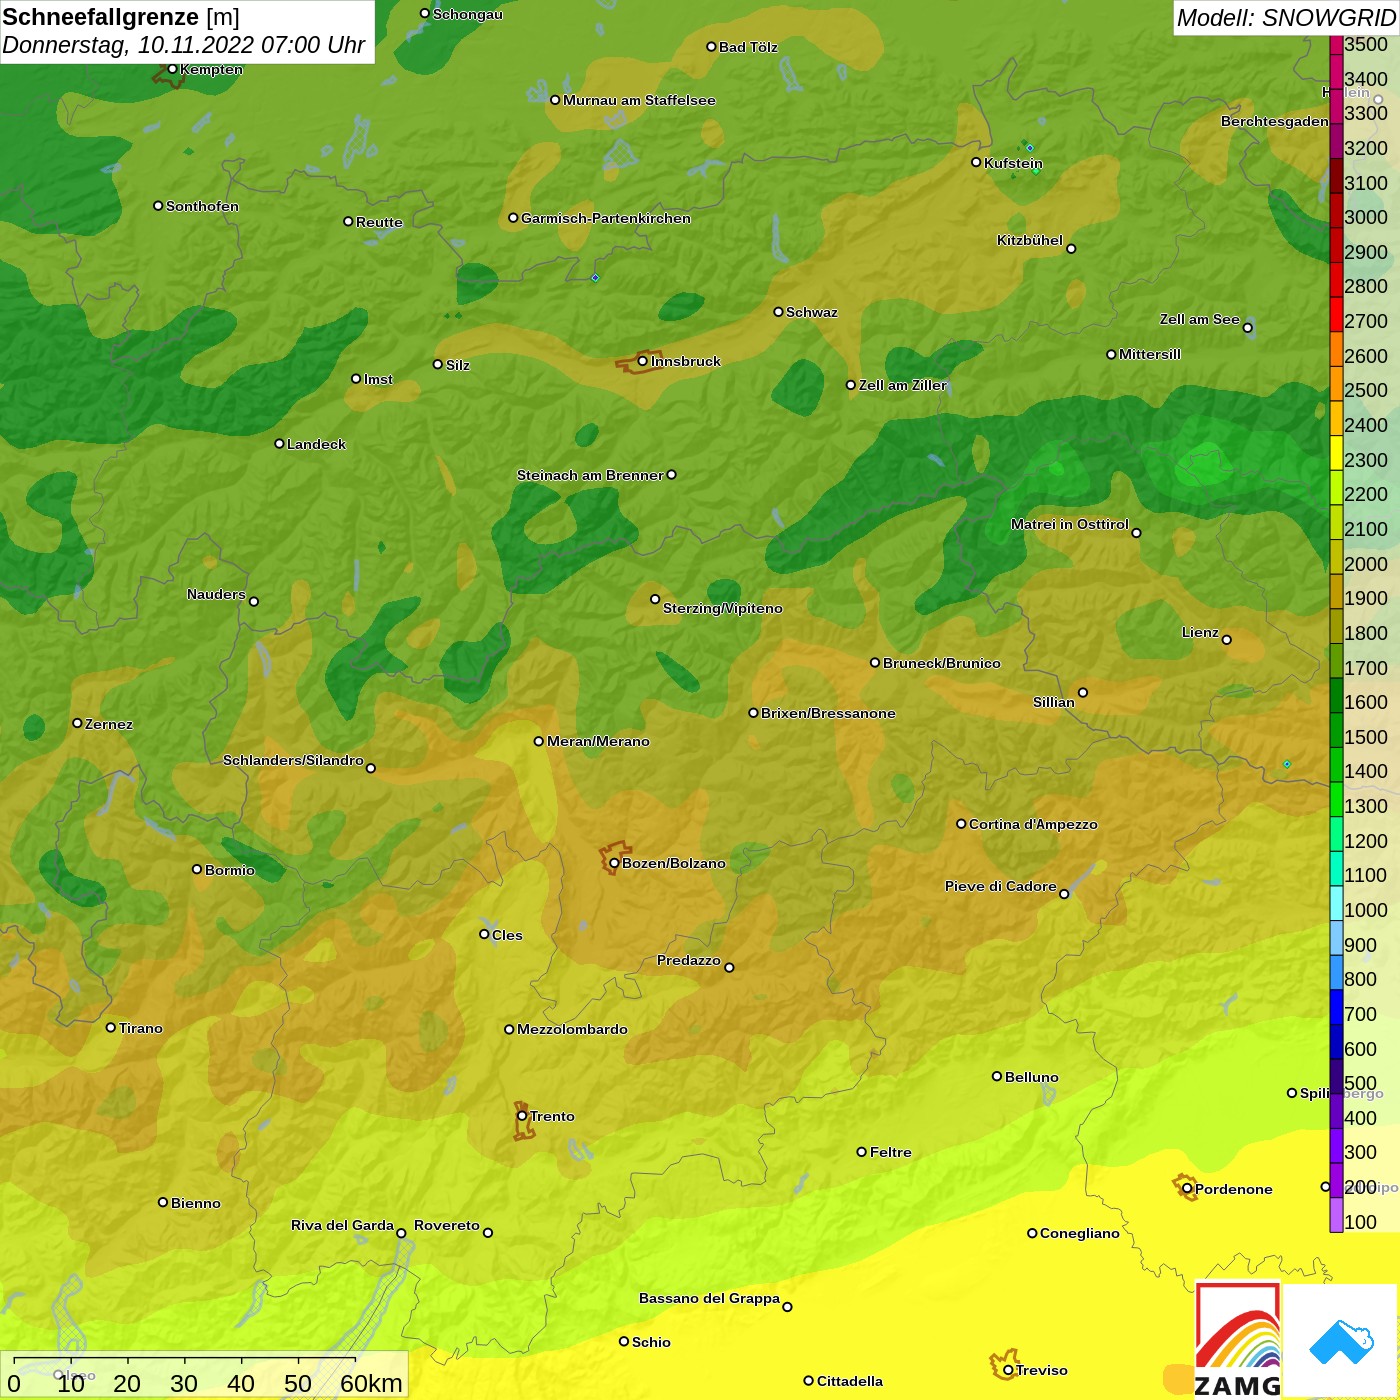This screenshot has width=1400, height=1400.
Task: Click the Meran/Merano marker dot
Action: [539, 741]
